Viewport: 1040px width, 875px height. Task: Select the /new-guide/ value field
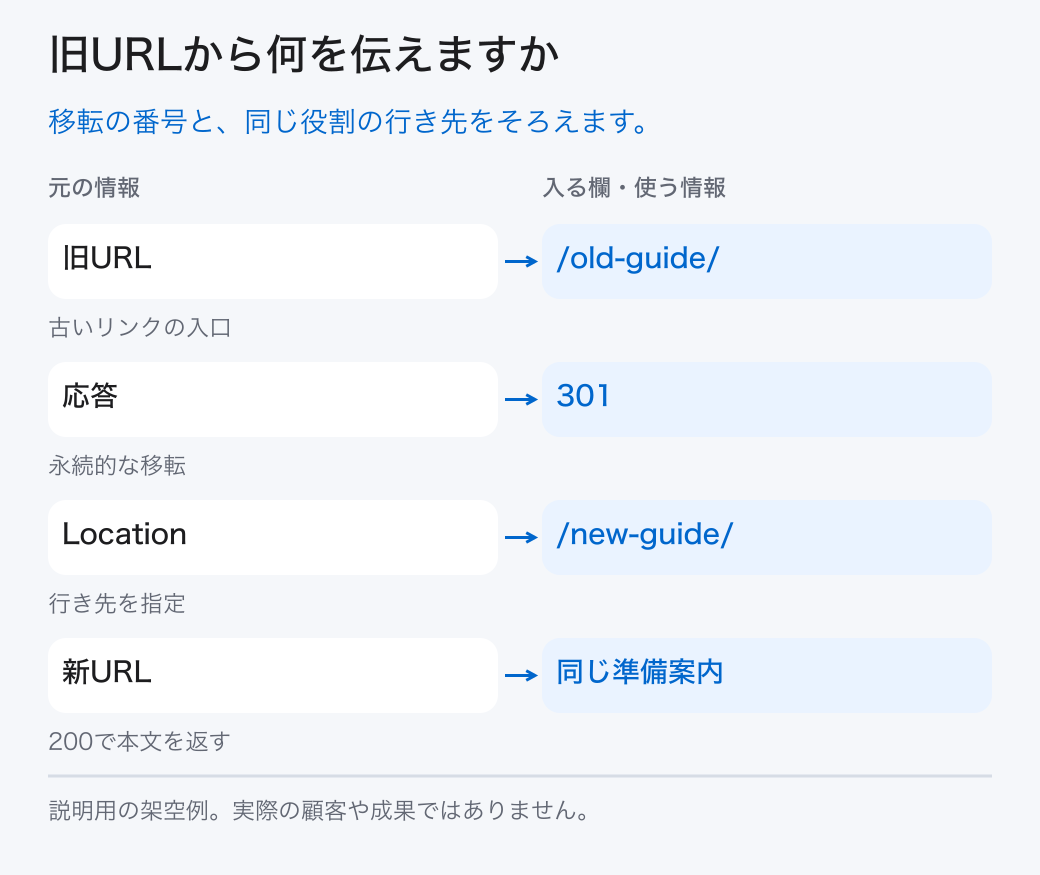tap(767, 537)
